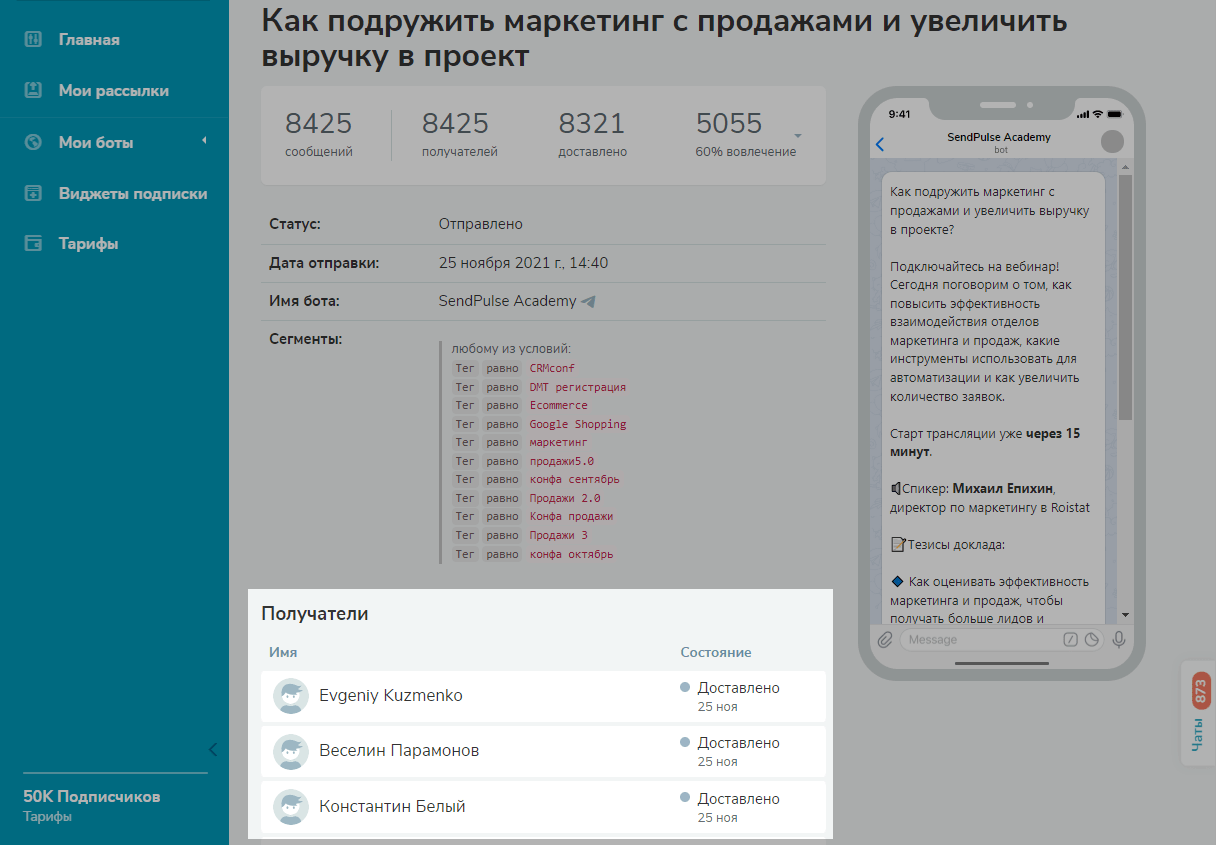Tap the microphone icon in phone preview
1216x845 pixels.
tap(1118, 640)
